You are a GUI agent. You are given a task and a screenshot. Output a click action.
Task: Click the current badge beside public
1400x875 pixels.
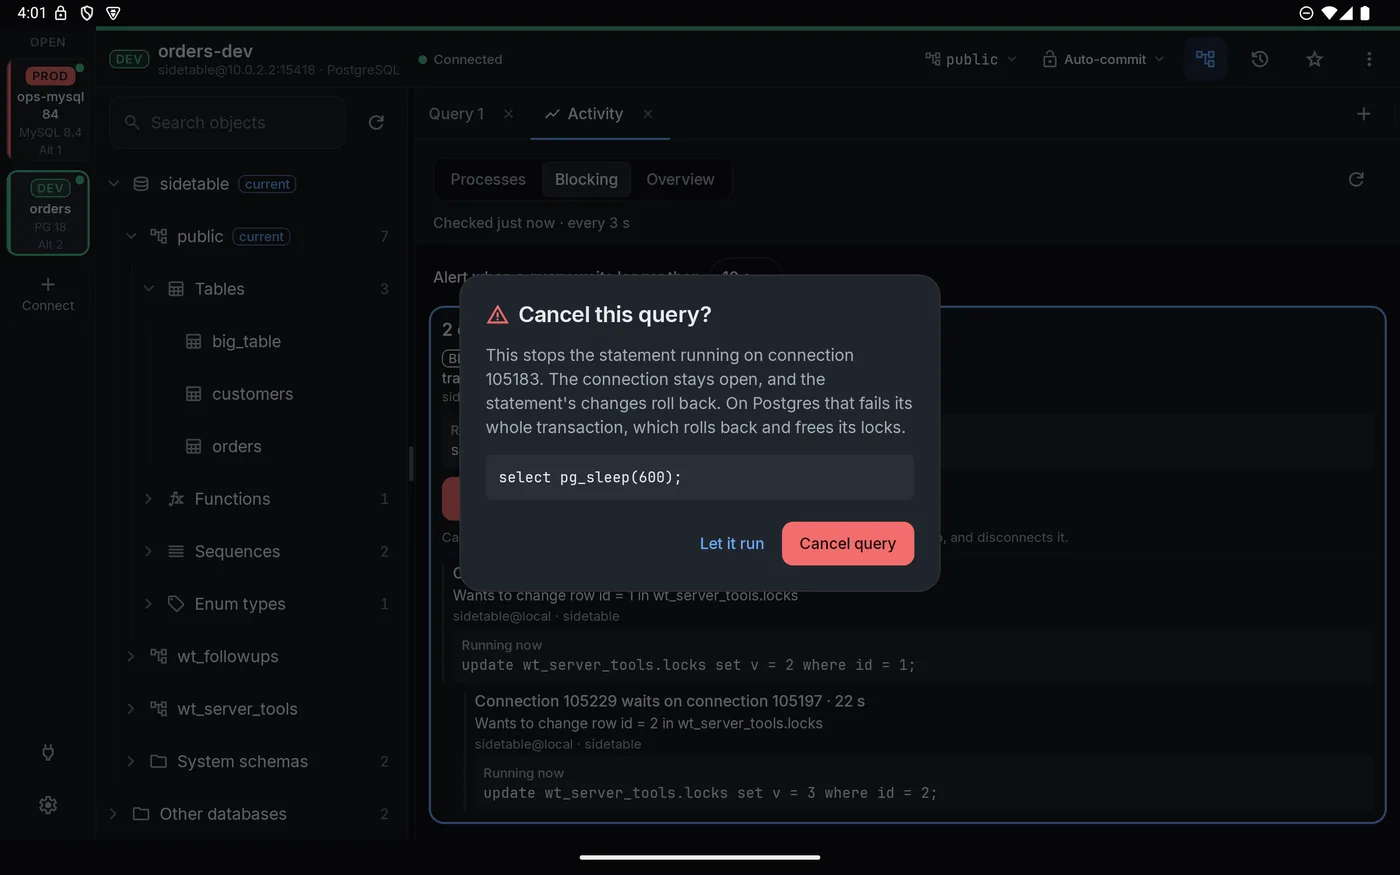click(x=261, y=236)
